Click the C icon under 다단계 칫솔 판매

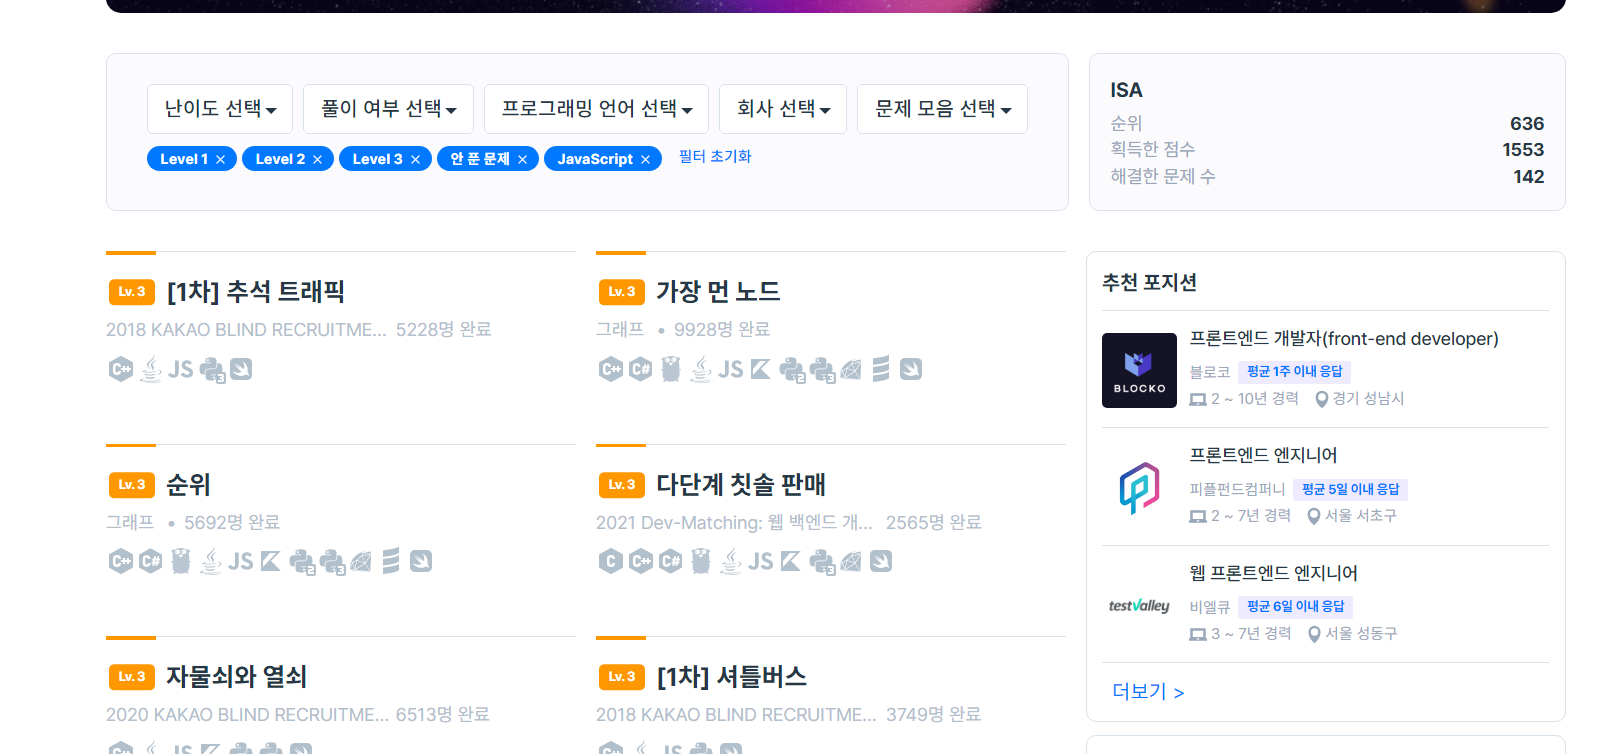pyautogui.click(x=610, y=561)
